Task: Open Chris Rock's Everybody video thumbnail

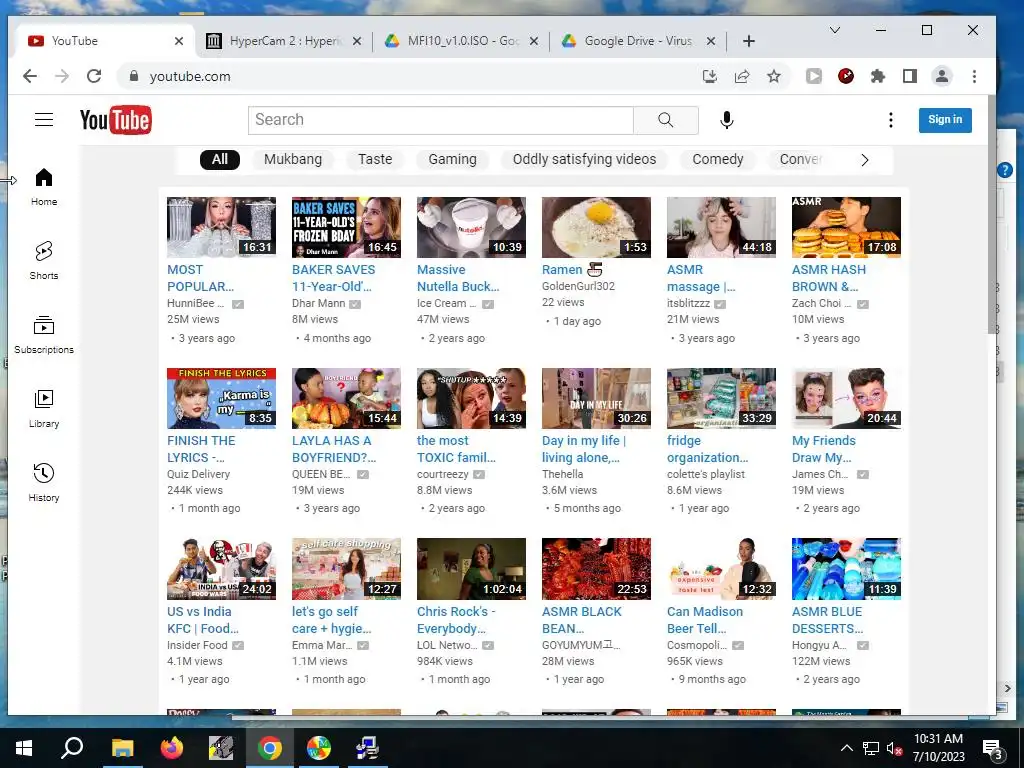Action: [472, 569]
